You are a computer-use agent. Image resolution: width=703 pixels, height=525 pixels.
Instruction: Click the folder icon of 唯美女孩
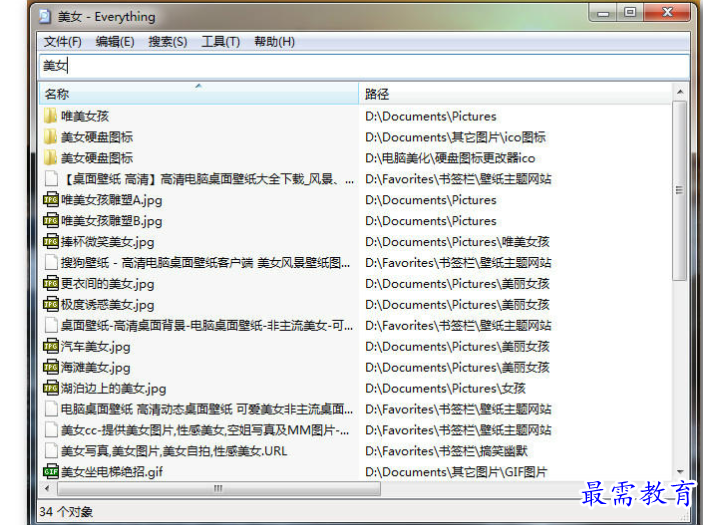pyautogui.click(x=51, y=116)
